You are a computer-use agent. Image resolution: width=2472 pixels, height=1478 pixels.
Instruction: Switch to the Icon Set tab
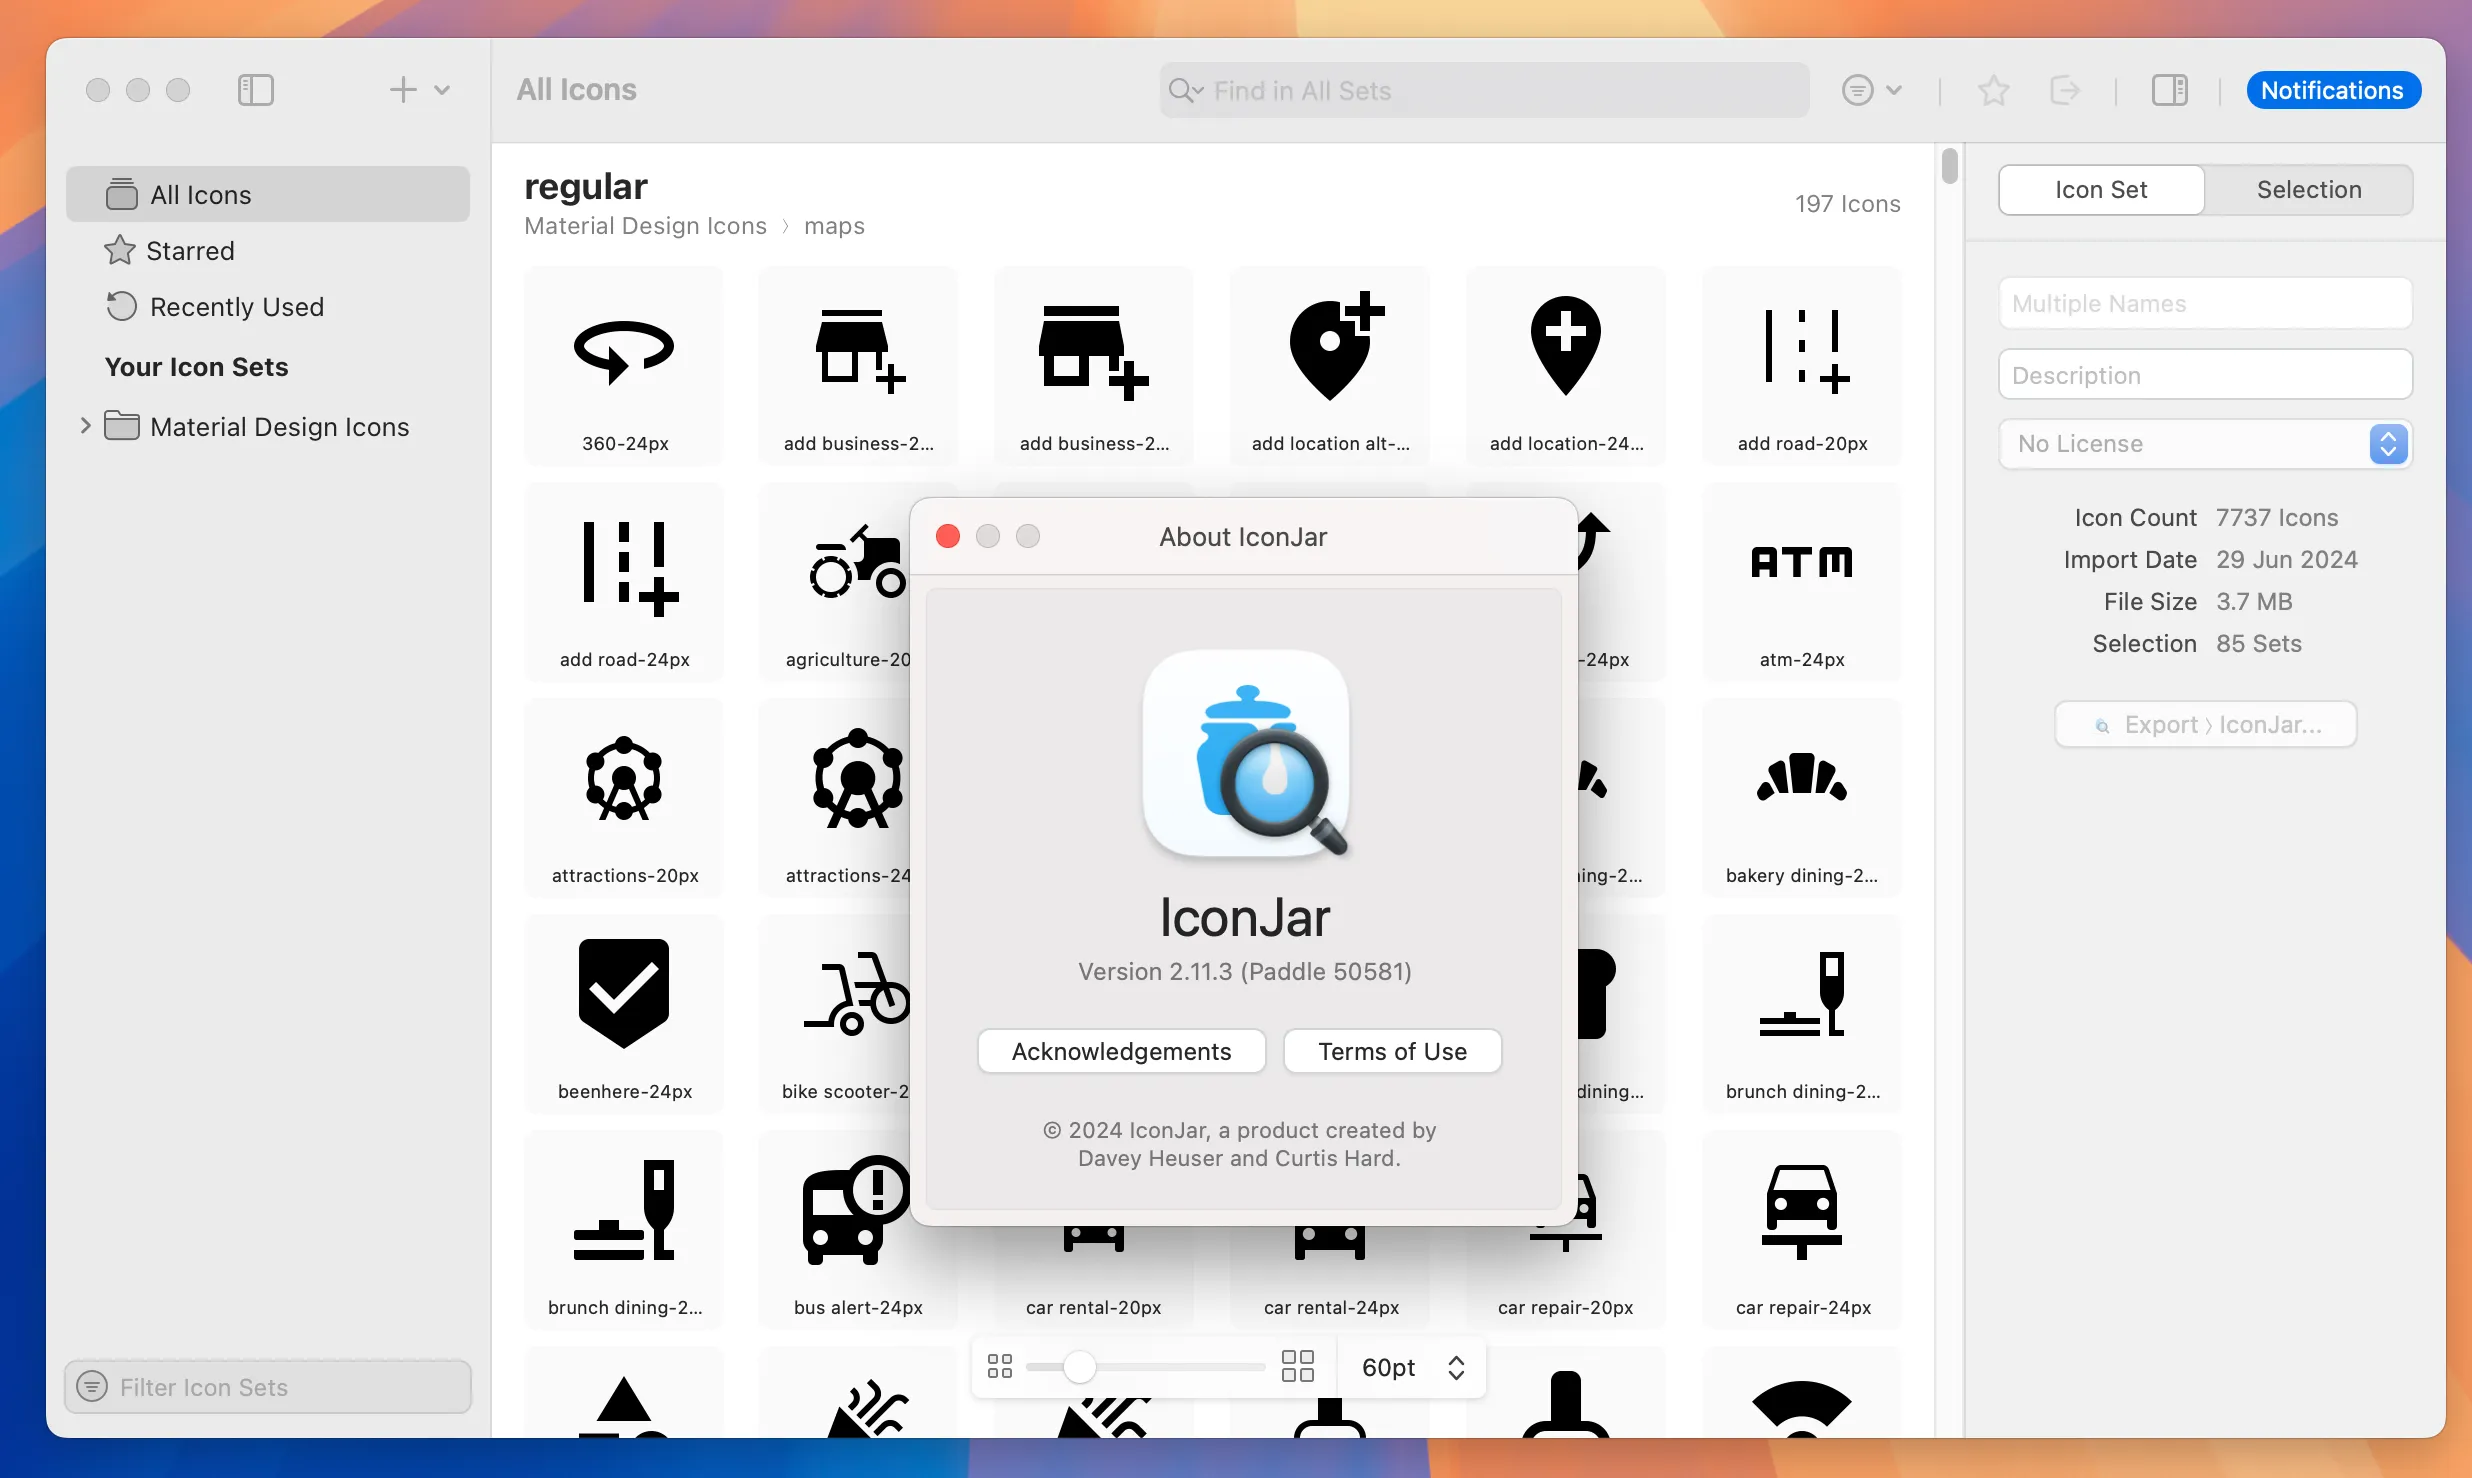coord(2101,189)
